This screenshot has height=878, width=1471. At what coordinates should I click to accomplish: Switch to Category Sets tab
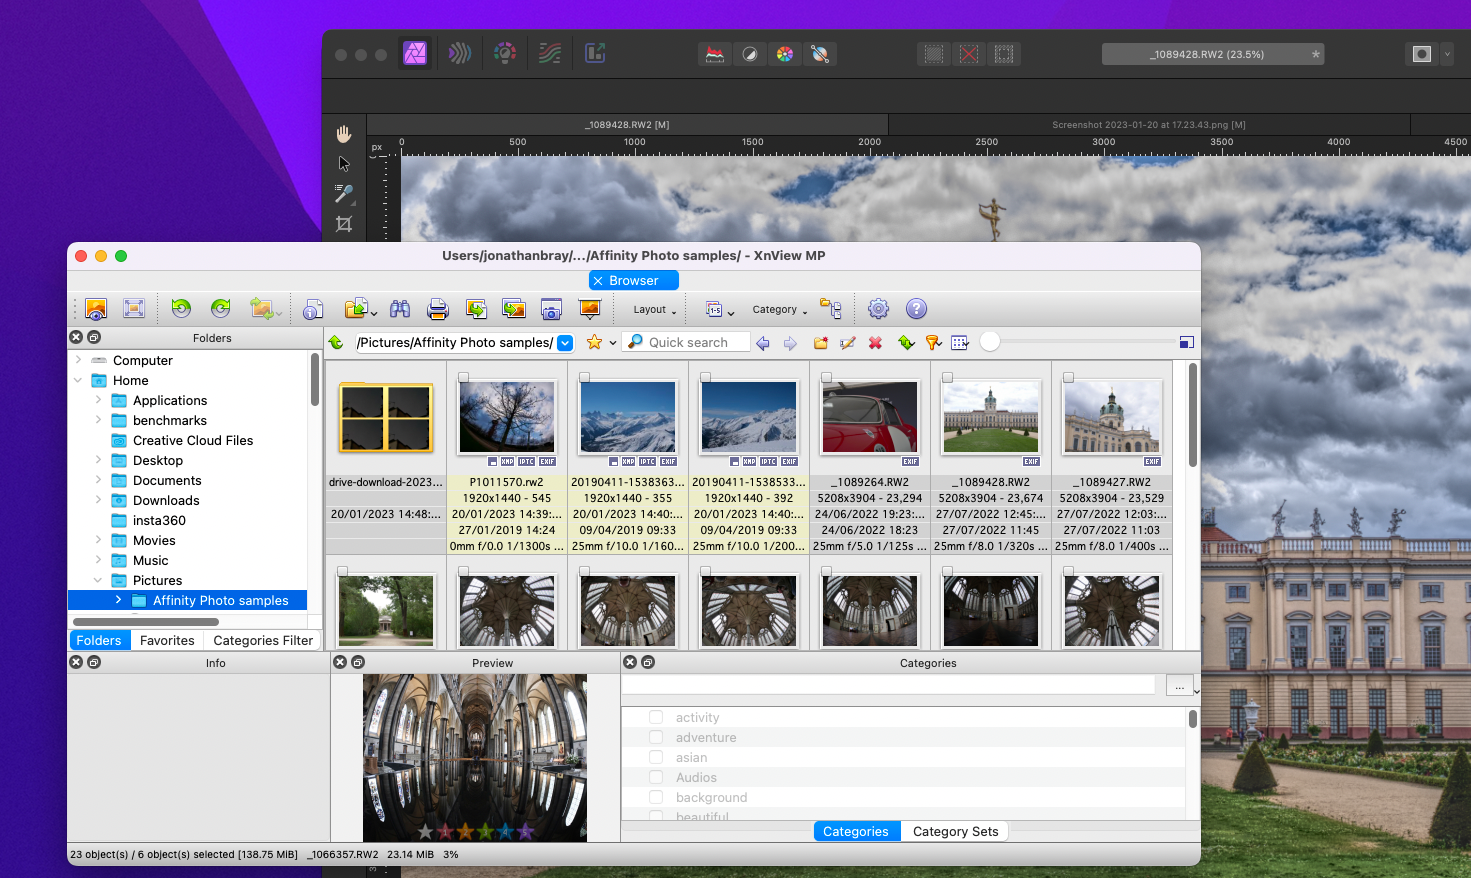point(955,831)
